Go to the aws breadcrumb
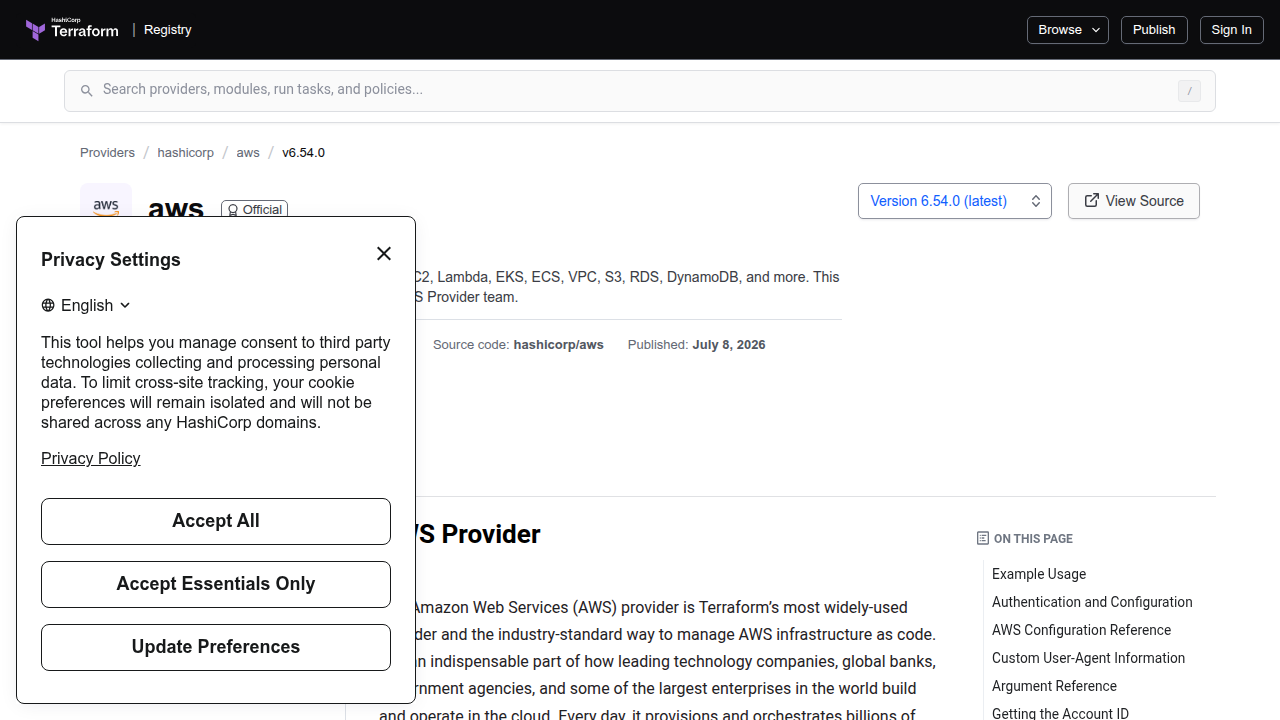This screenshot has width=1280, height=720. click(248, 153)
